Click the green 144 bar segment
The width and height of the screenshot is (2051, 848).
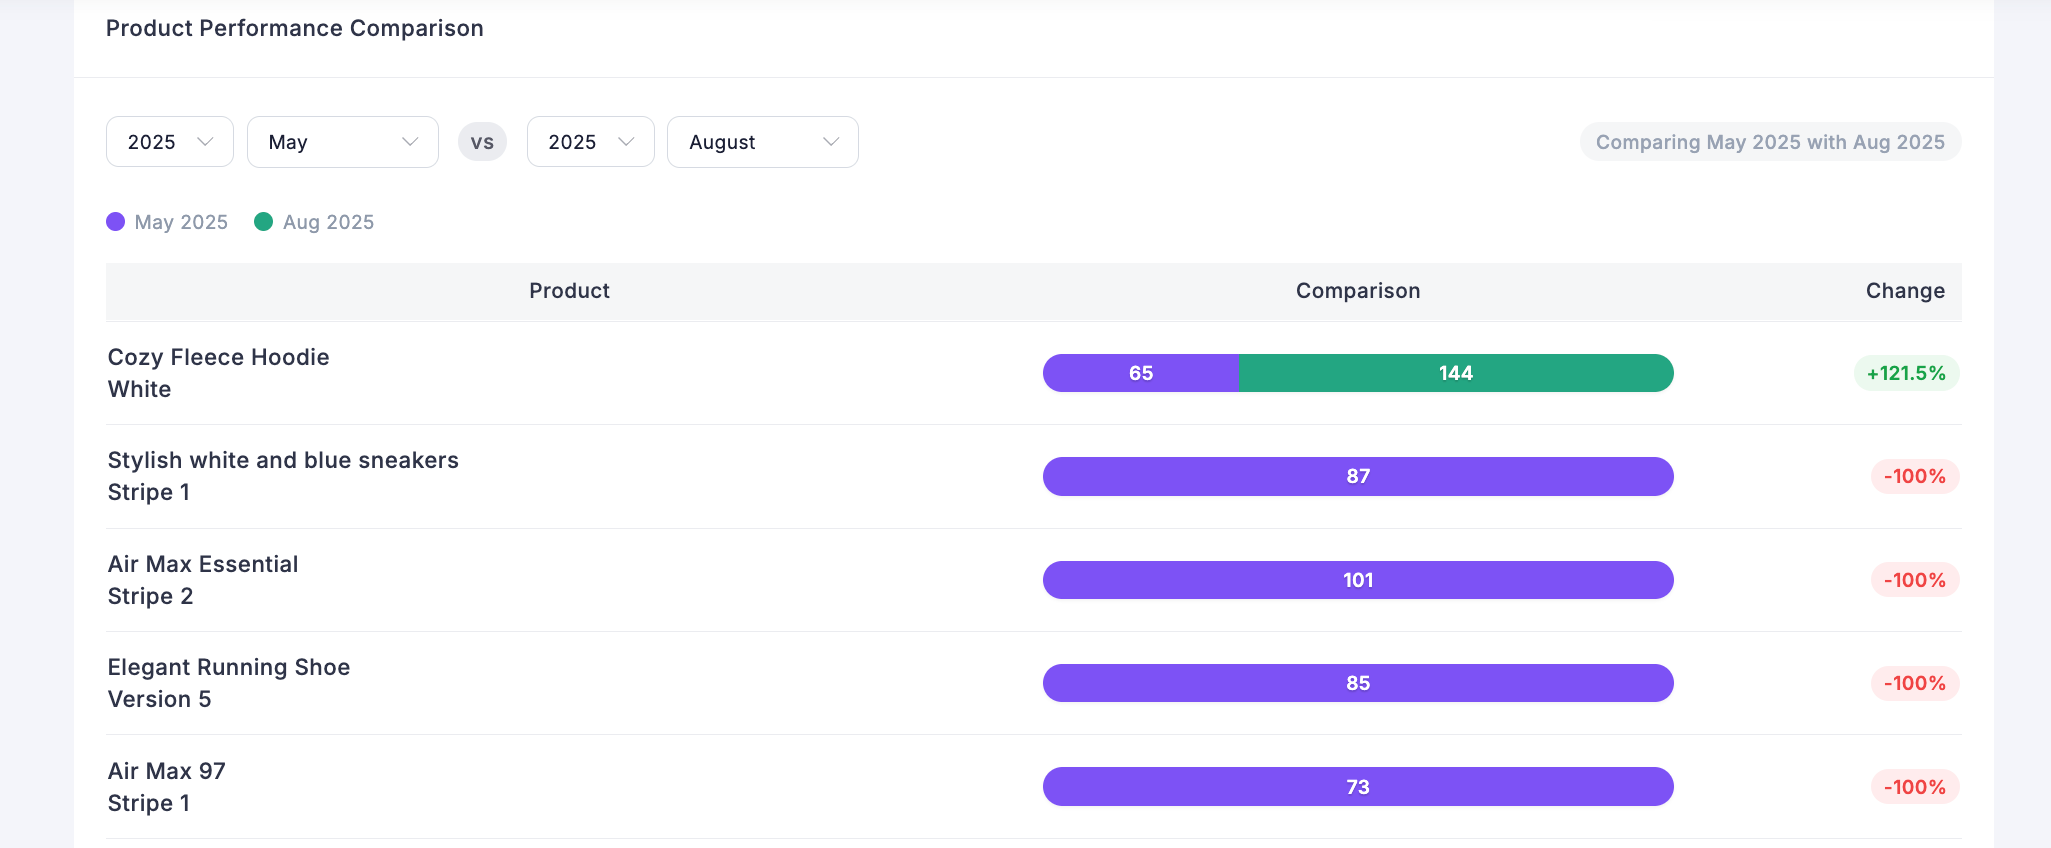pyautogui.click(x=1455, y=373)
